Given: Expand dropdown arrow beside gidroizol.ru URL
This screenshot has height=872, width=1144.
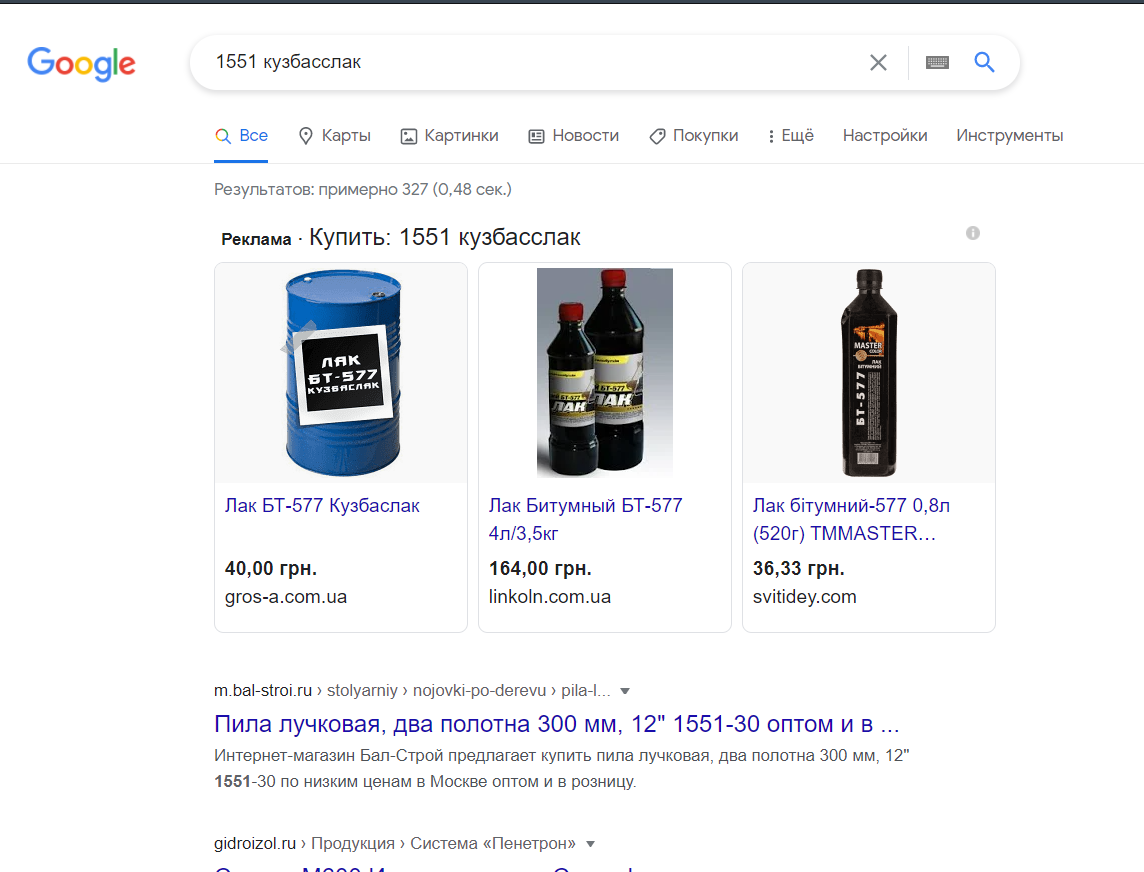Looking at the screenshot, I should click(590, 844).
